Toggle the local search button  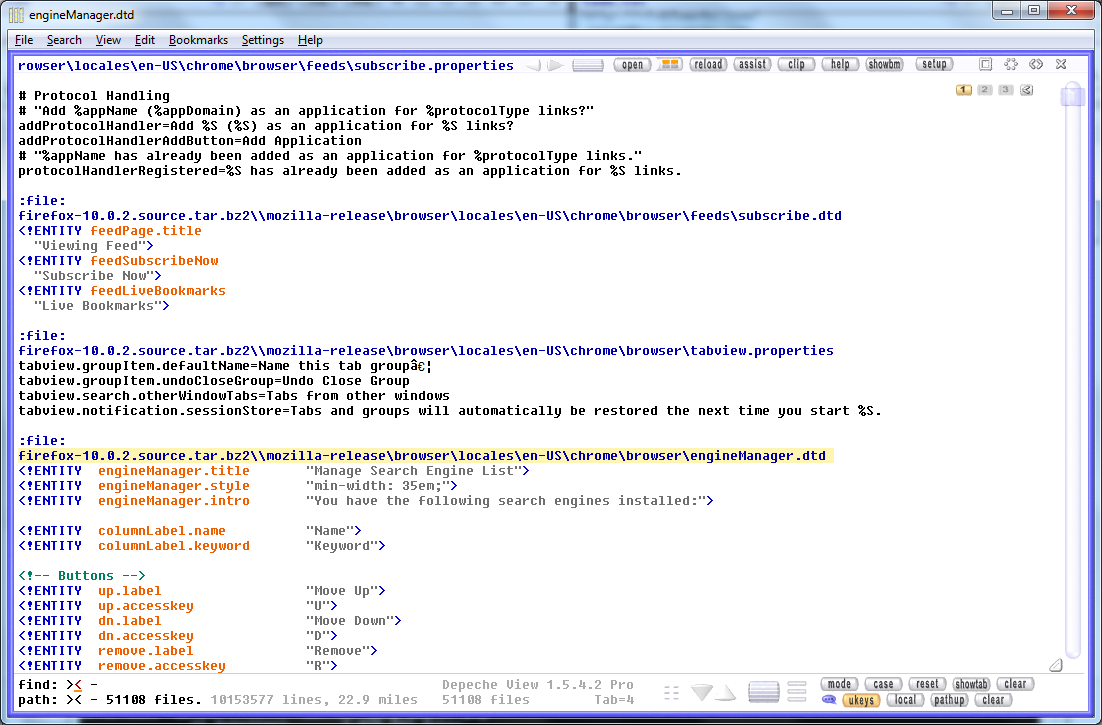click(904, 700)
